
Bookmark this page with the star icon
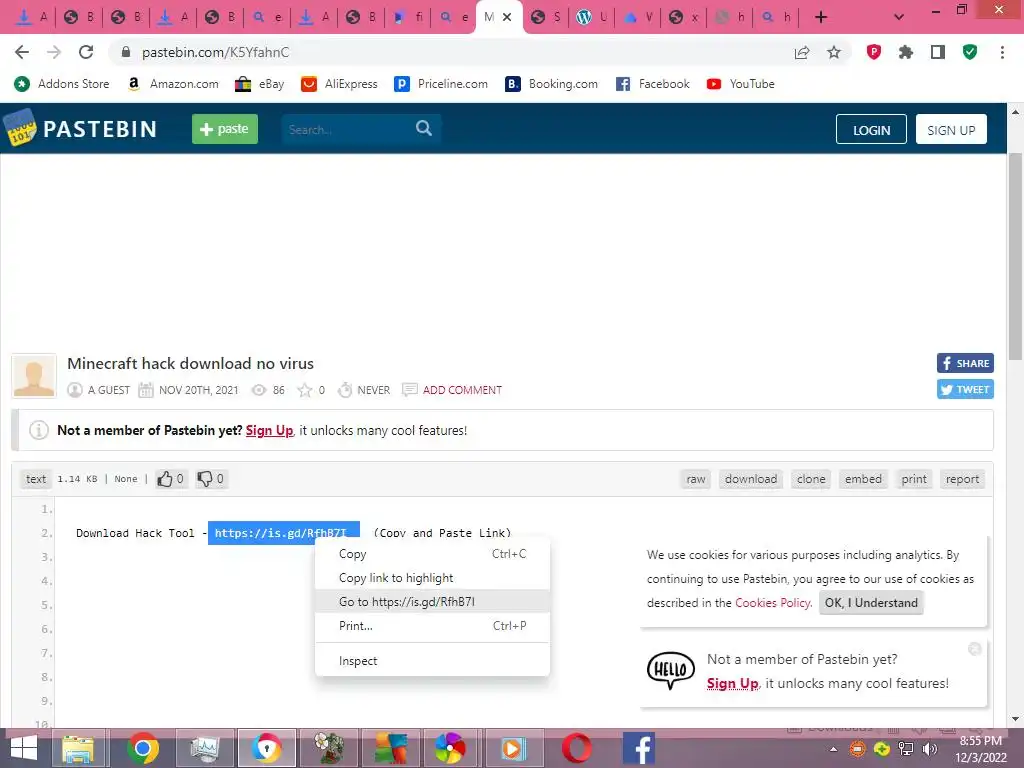point(834,52)
